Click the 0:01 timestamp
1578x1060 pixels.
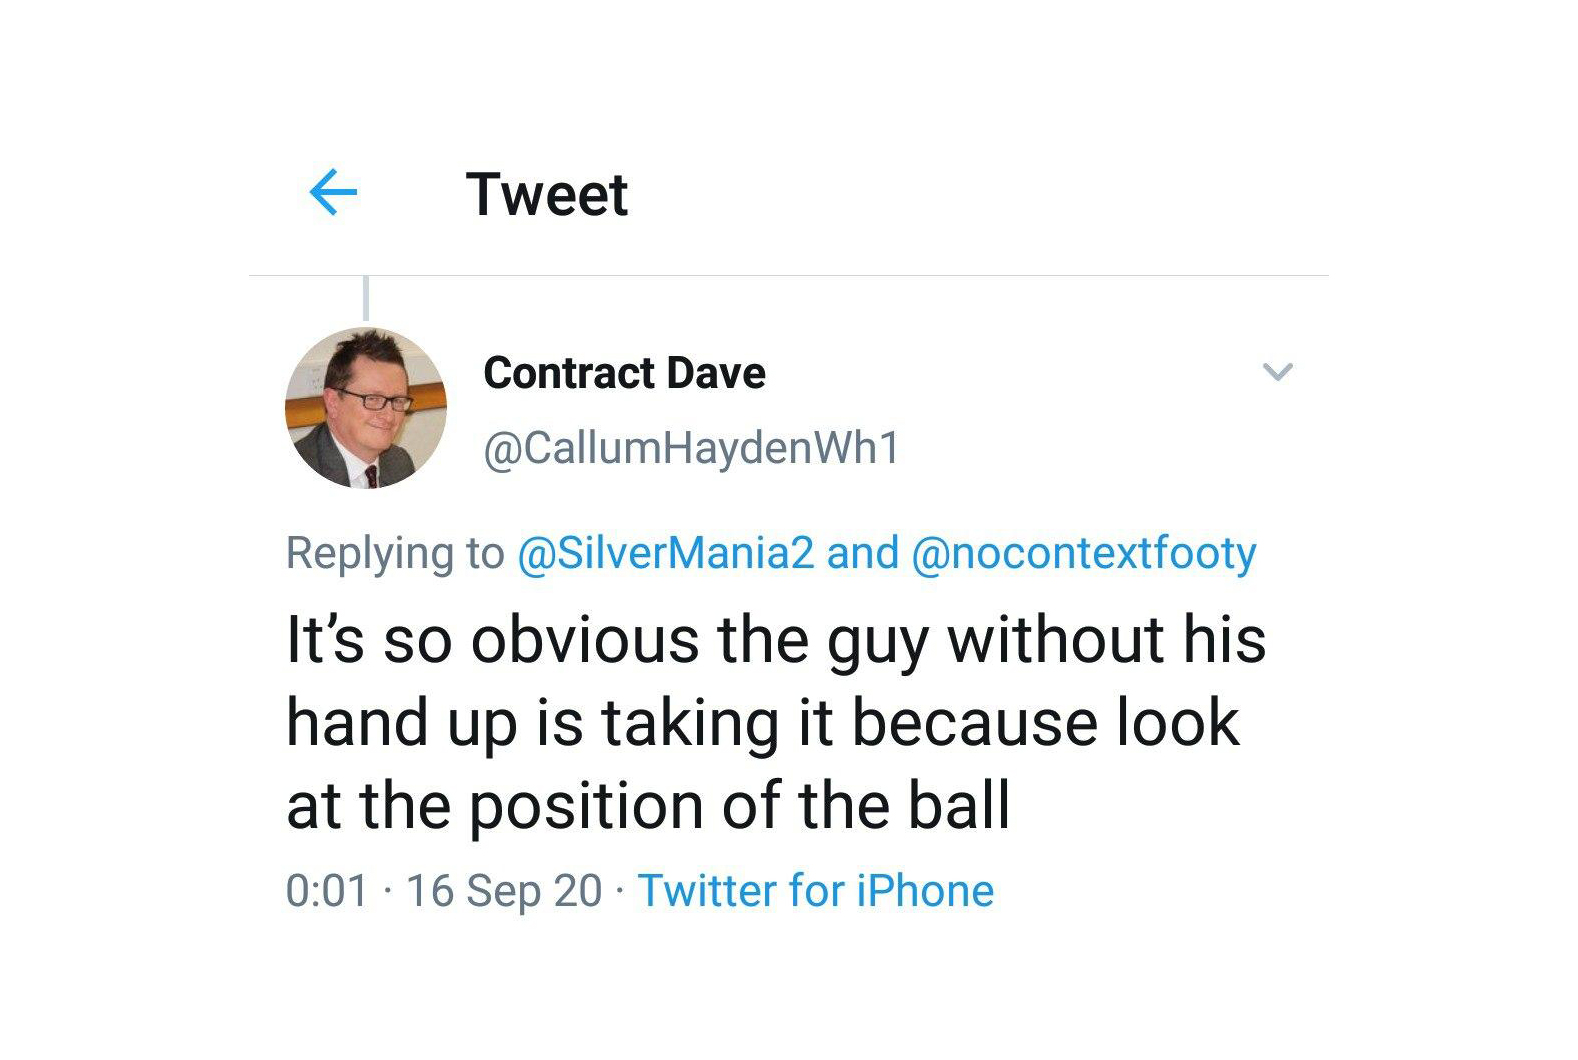point(327,891)
